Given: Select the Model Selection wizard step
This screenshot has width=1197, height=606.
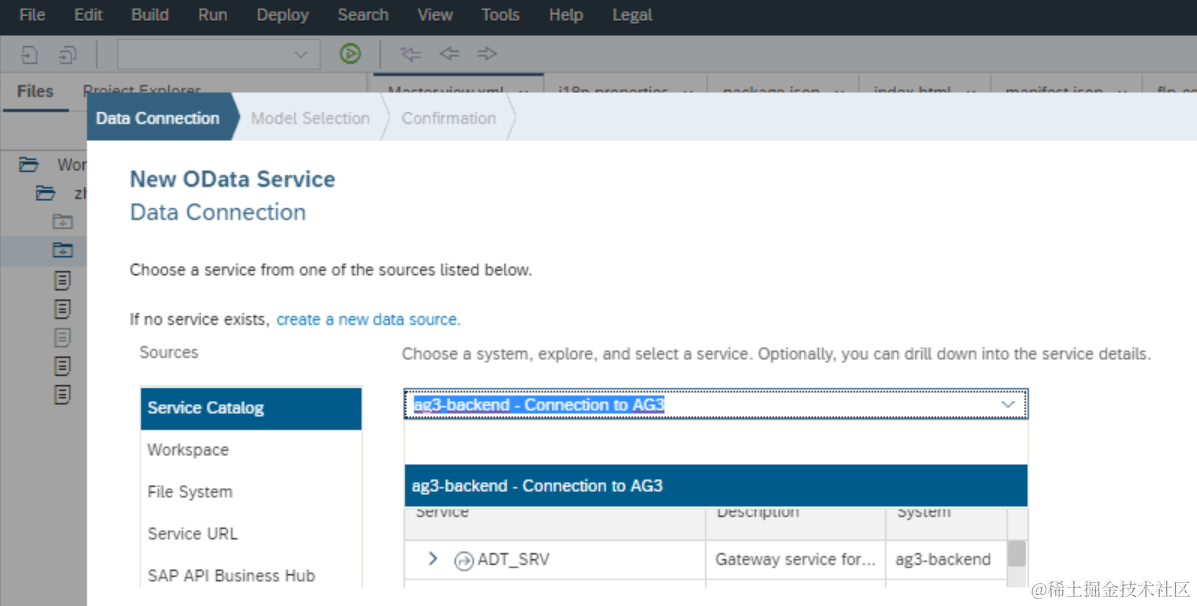Looking at the screenshot, I should (x=310, y=118).
